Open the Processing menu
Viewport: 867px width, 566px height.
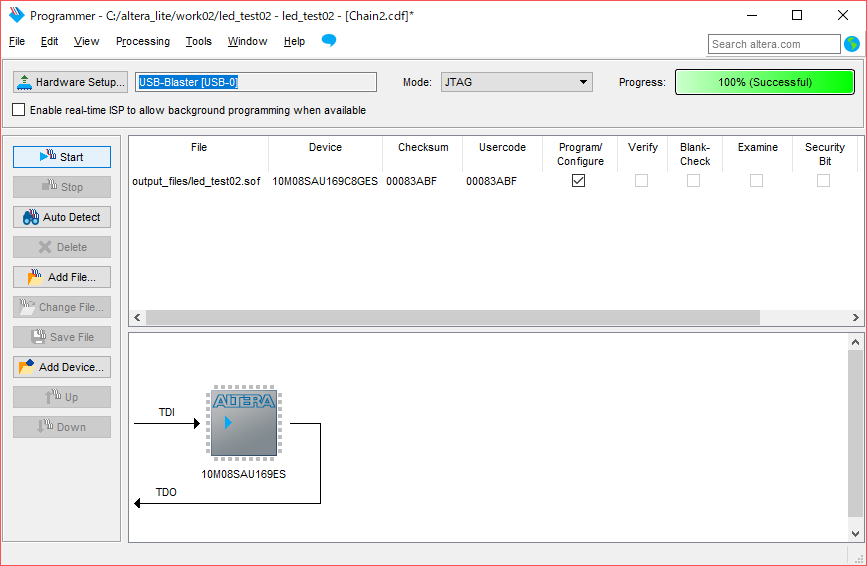pyautogui.click(x=142, y=41)
